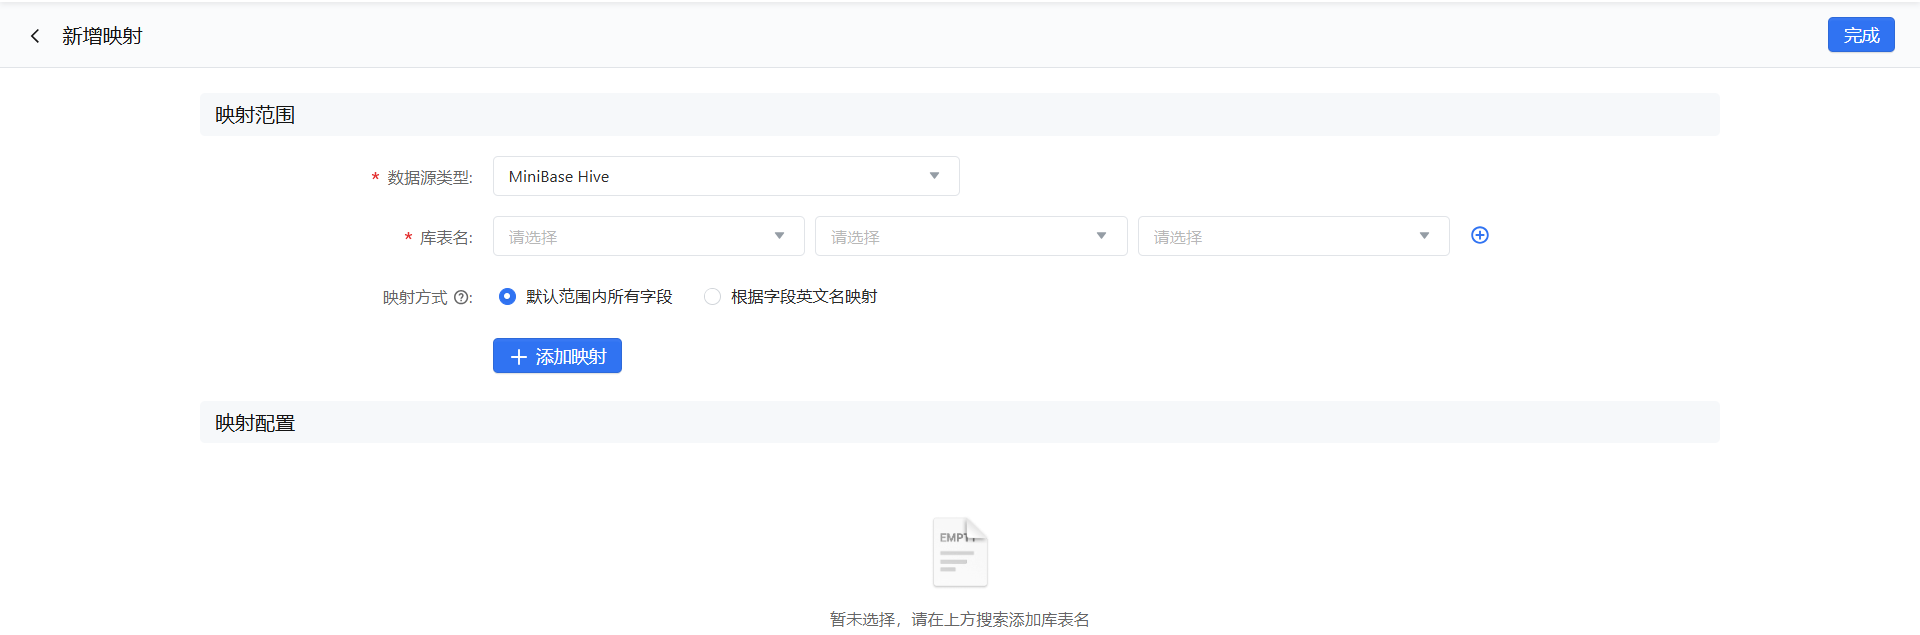Open the third 库表名 请选择 dropdown

pos(1294,236)
